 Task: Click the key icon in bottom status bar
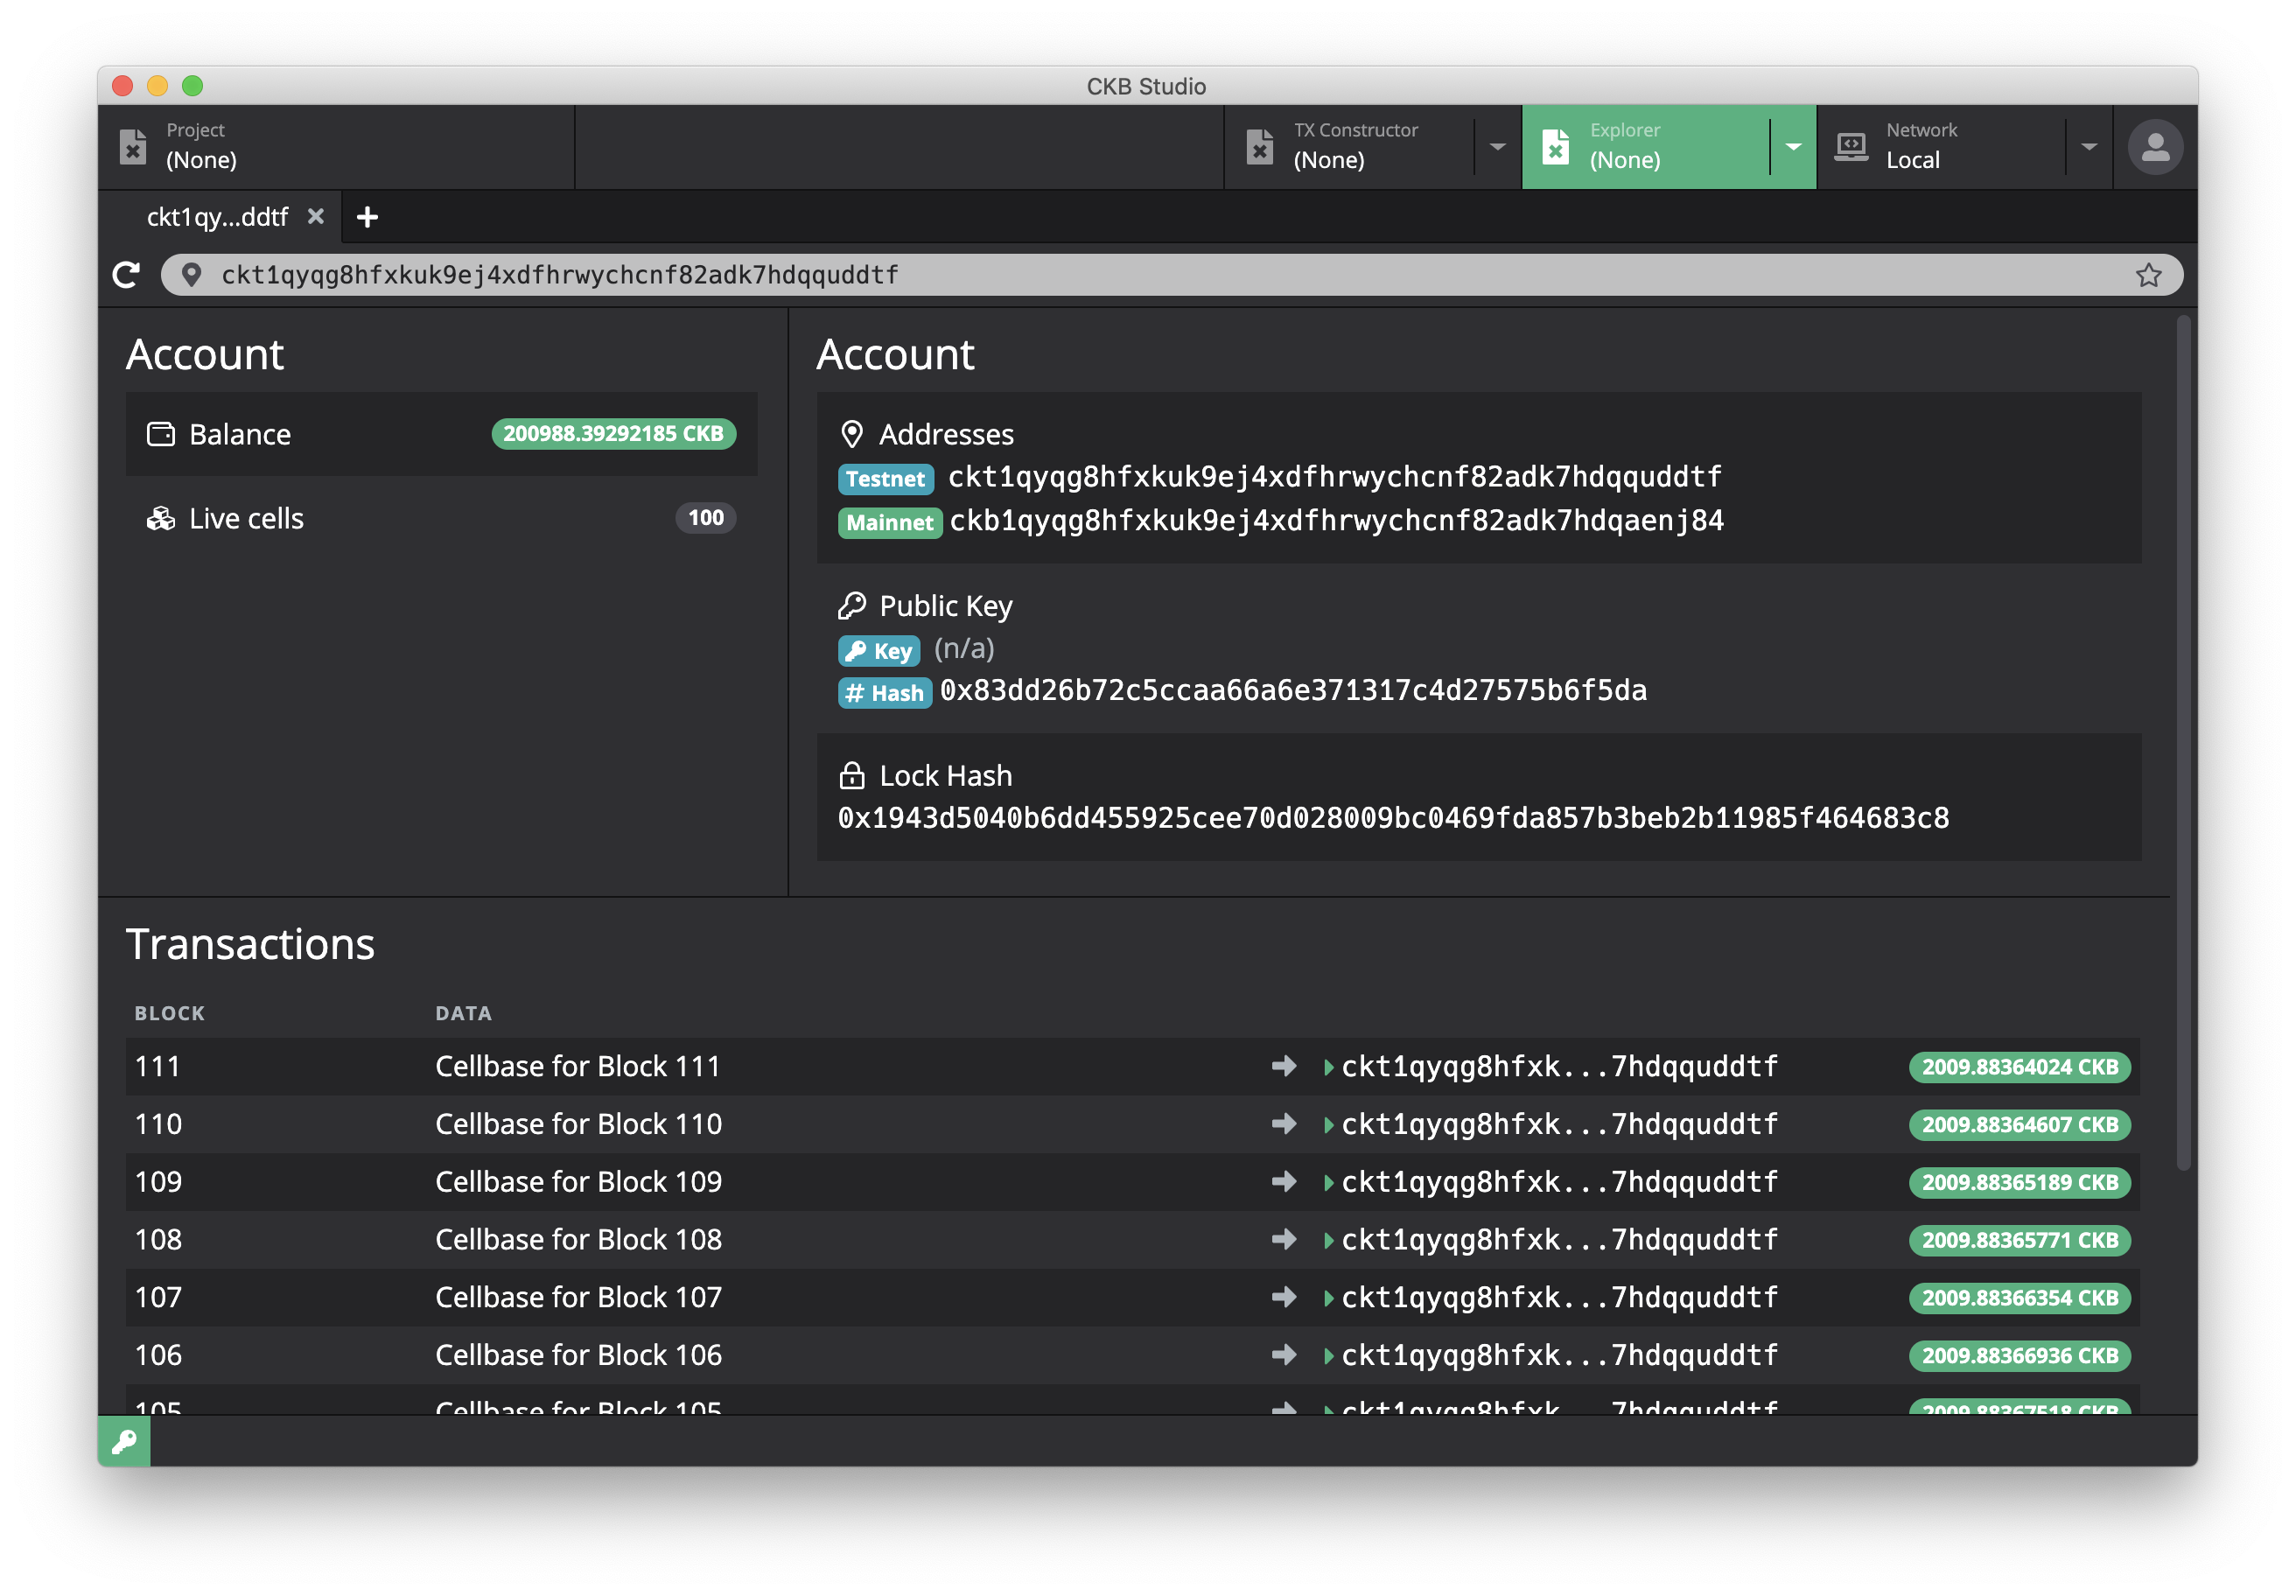124,1441
